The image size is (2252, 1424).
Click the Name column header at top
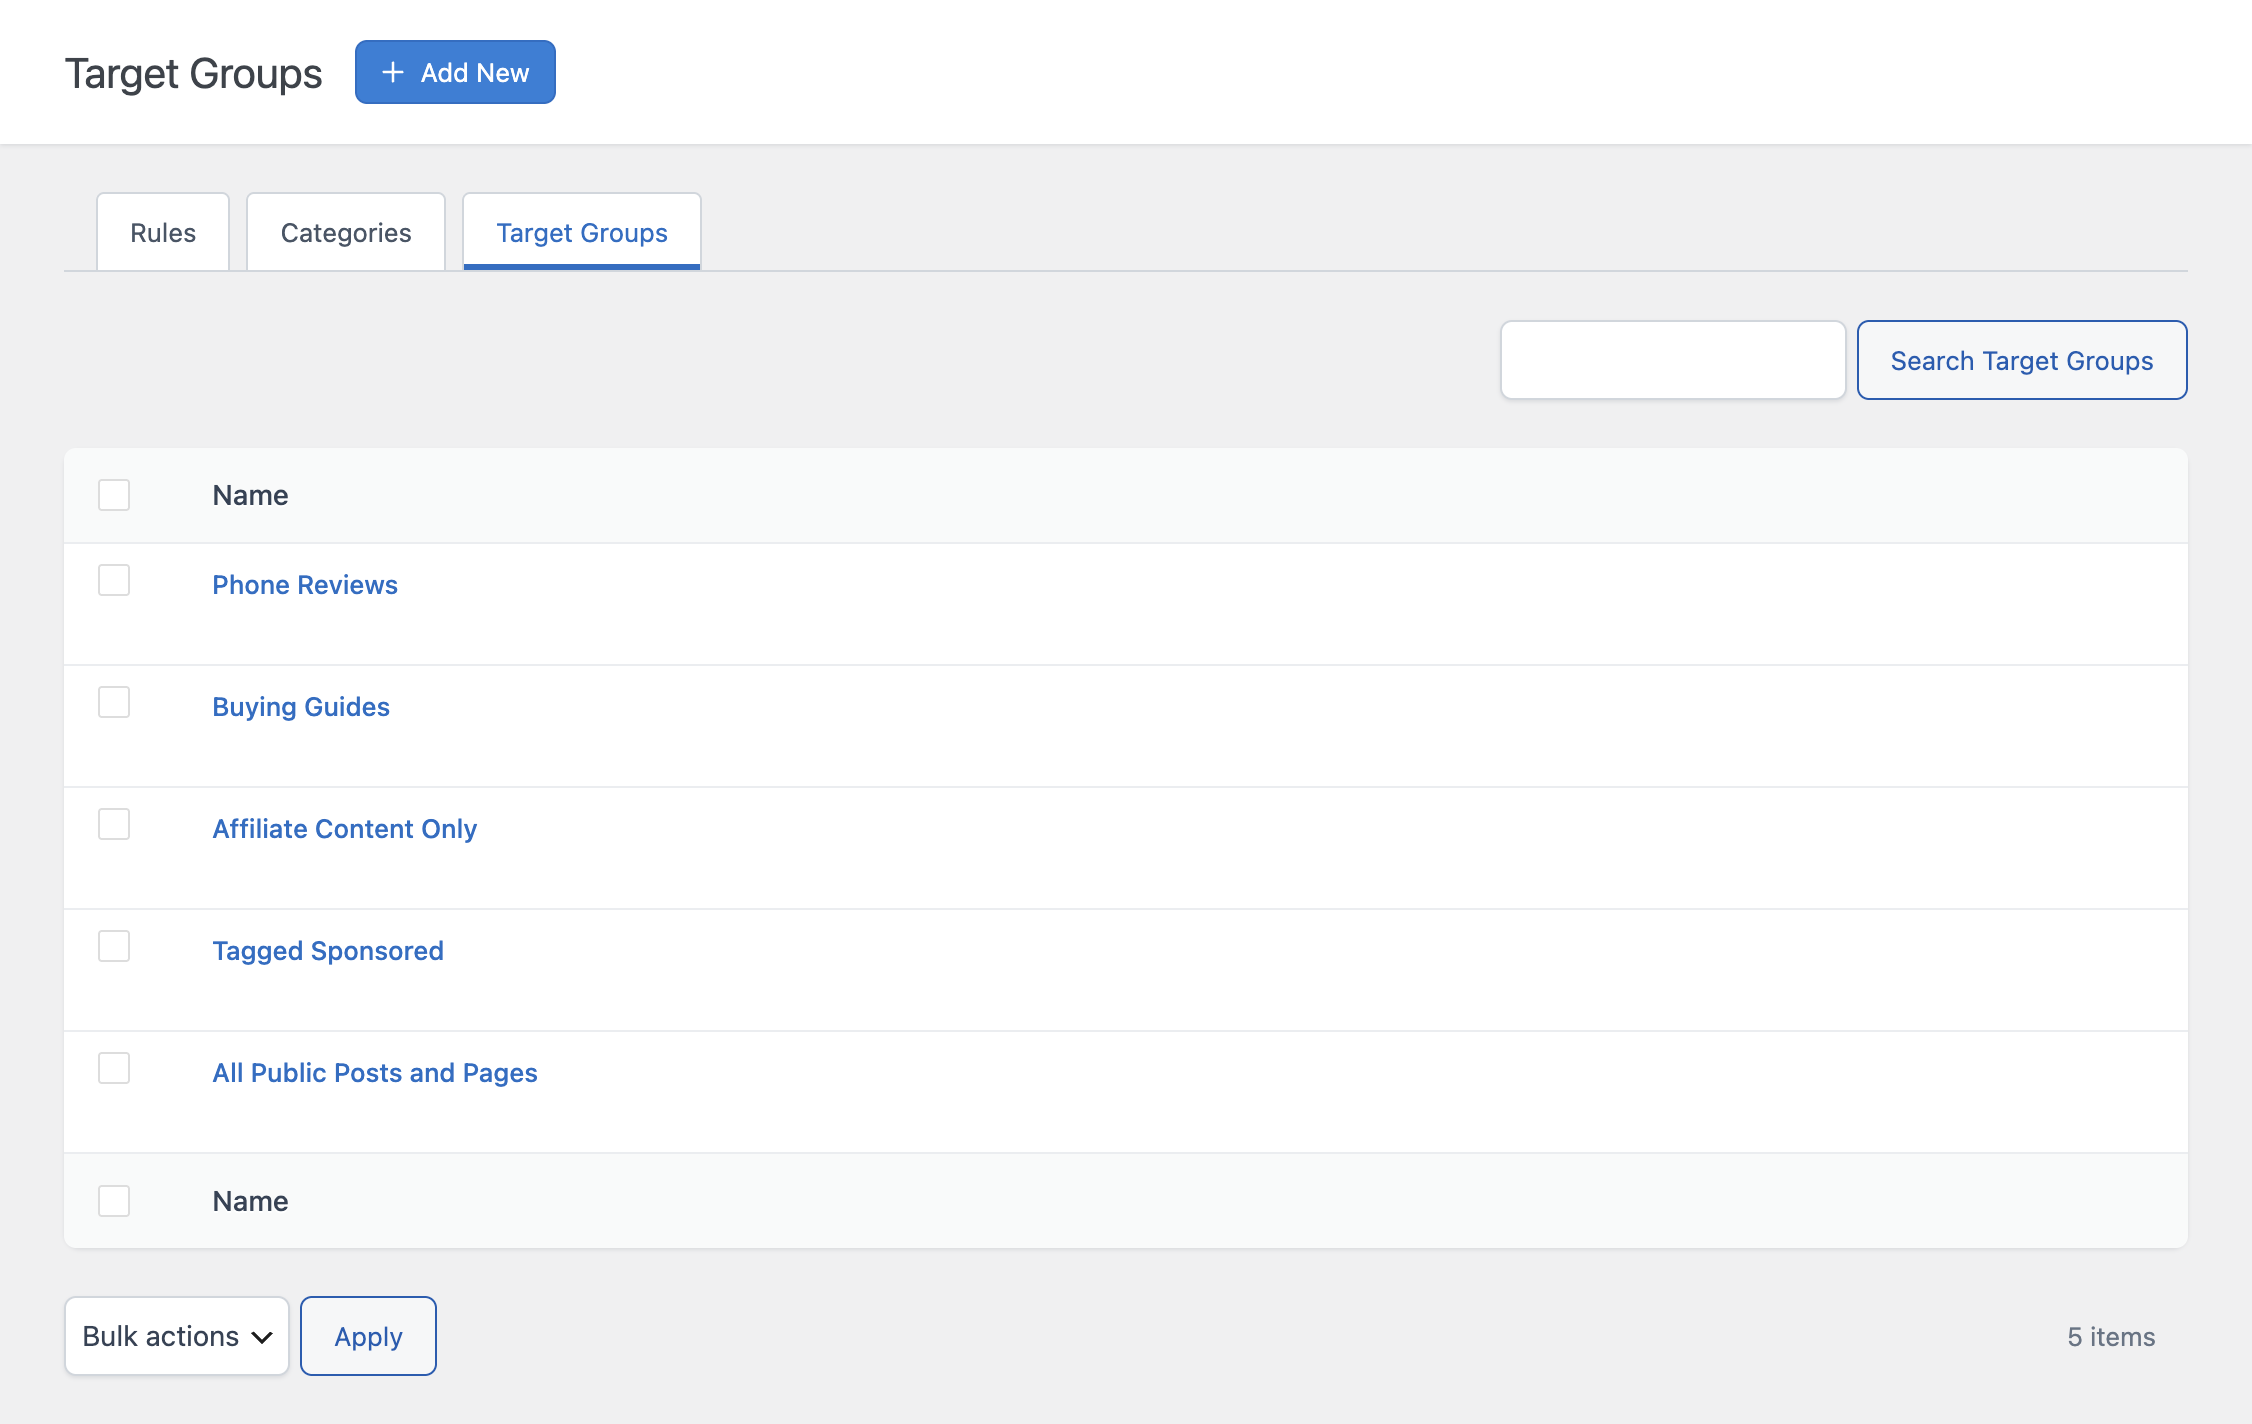(250, 495)
